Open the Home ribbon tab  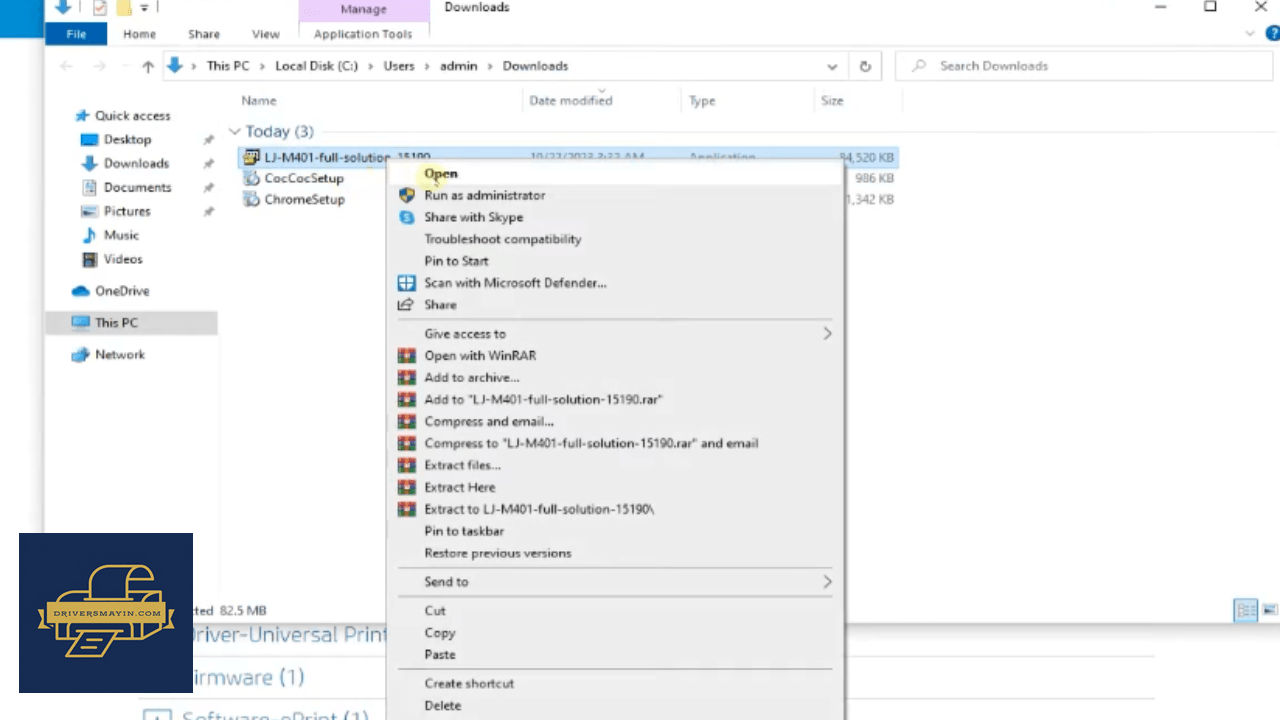point(140,34)
